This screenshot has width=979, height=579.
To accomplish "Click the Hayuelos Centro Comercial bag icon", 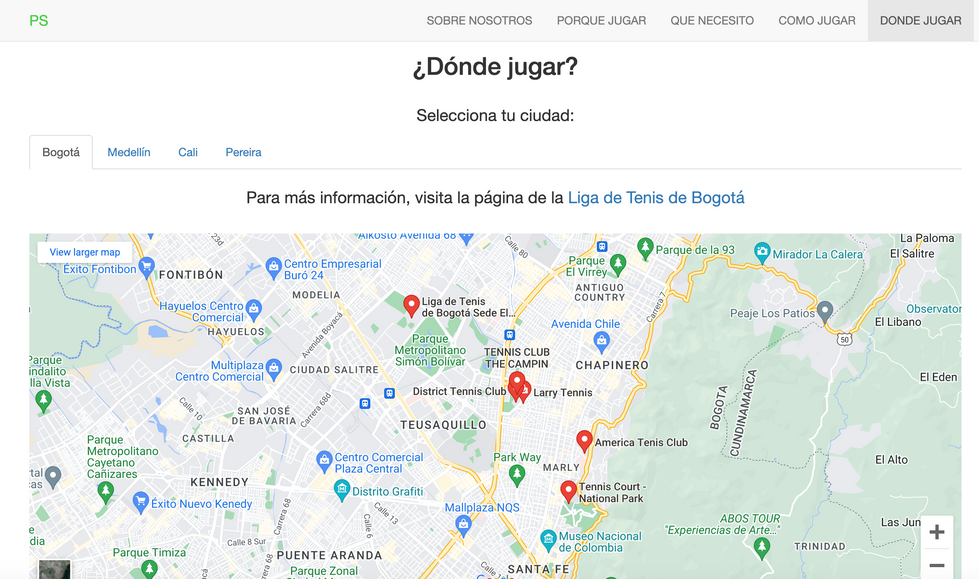I will pos(253,310).
